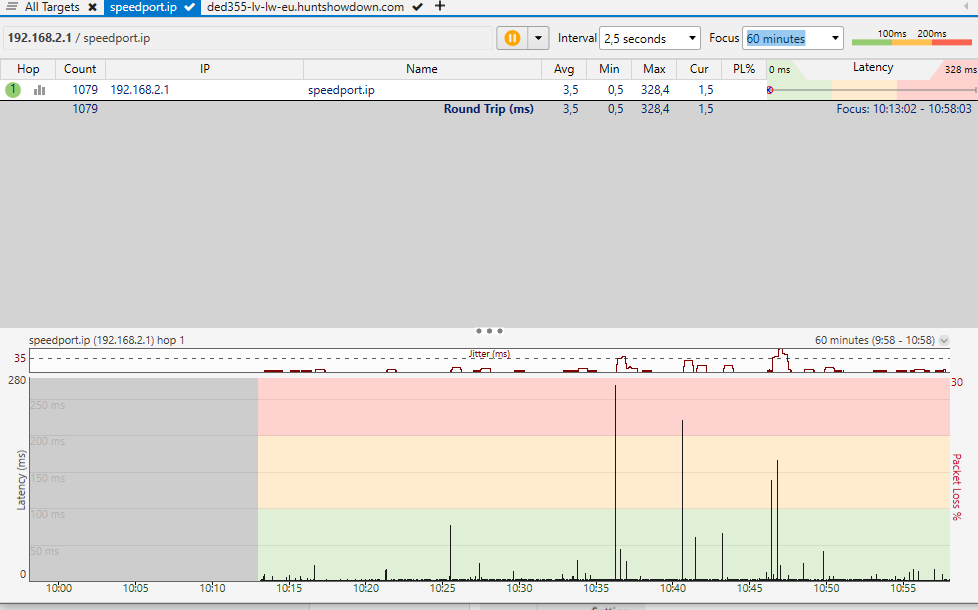Click the target address field 192.168.2.1 / speedport.ip
978x610 pixels.
(248, 38)
